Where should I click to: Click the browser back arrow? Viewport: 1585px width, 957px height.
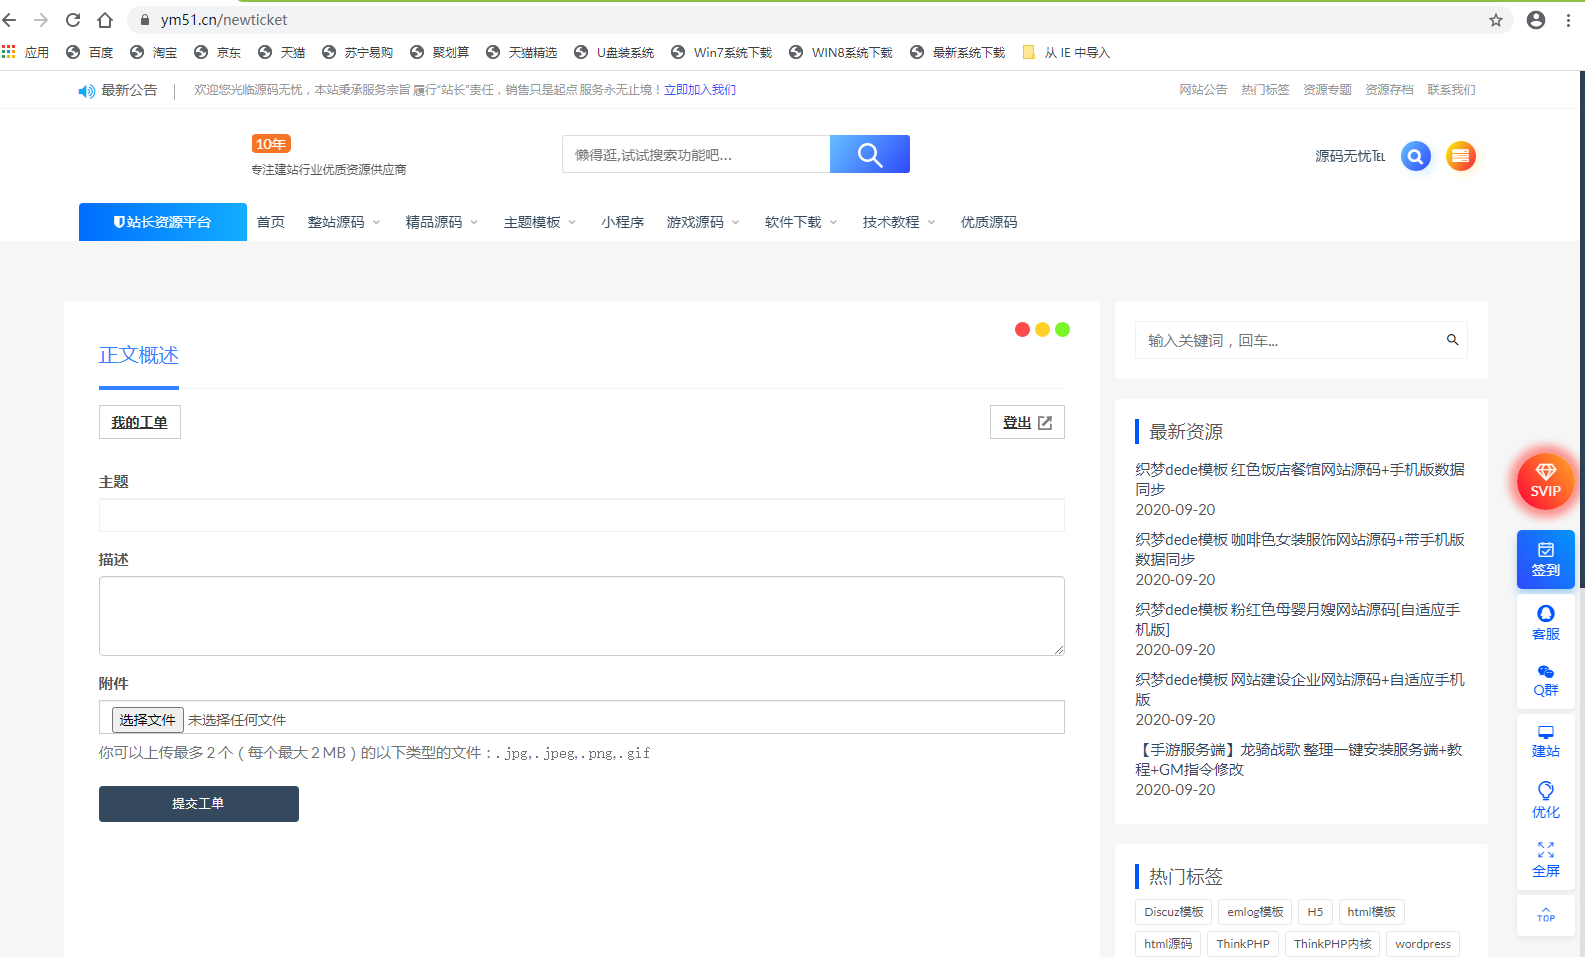click(10, 20)
